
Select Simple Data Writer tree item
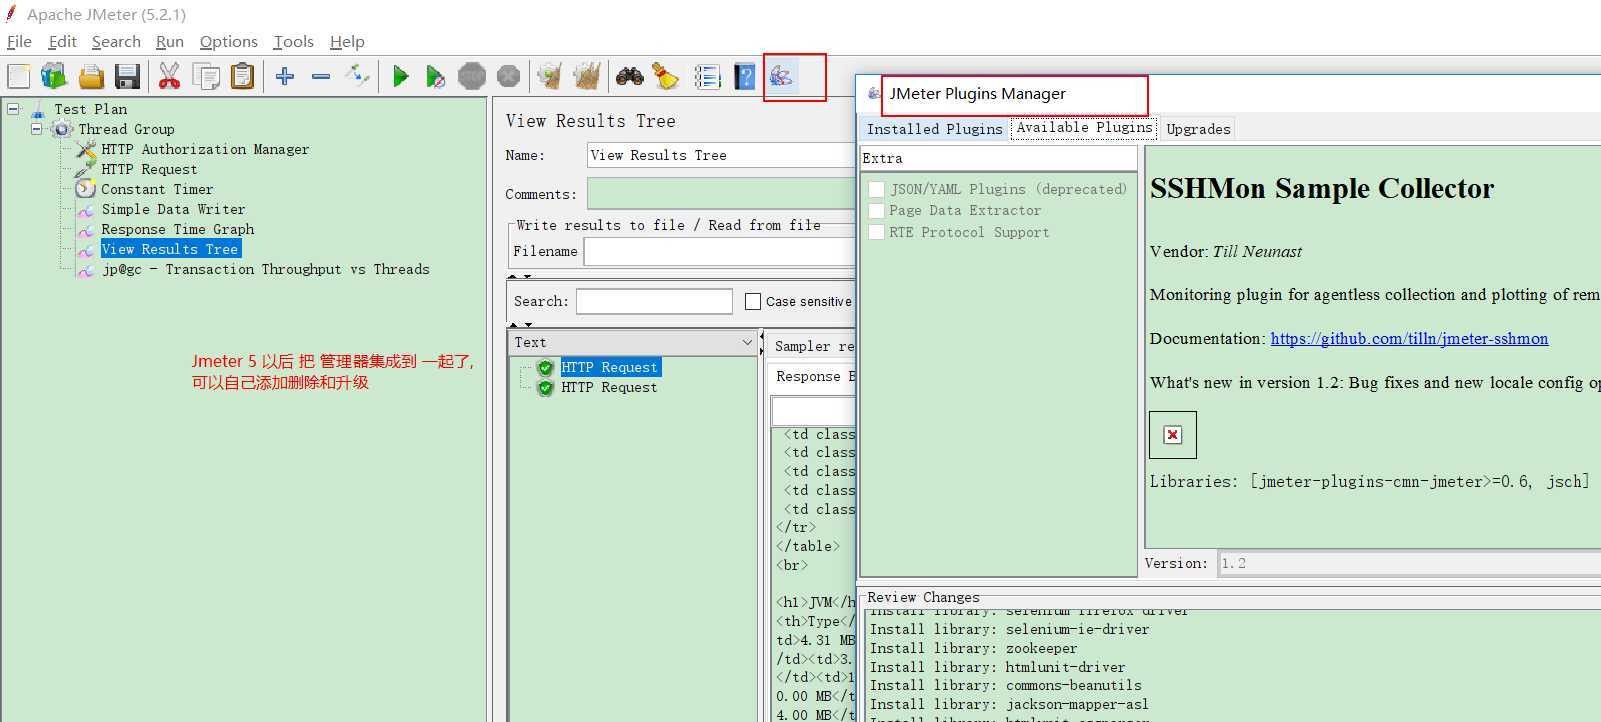[x=173, y=209]
